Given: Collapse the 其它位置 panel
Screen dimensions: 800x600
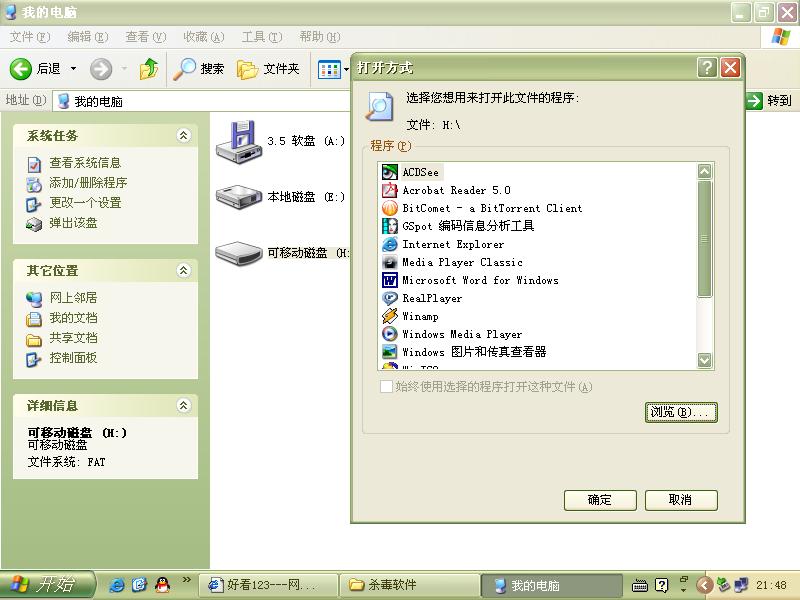Looking at the screenshot, I should (x=184, y=270).
